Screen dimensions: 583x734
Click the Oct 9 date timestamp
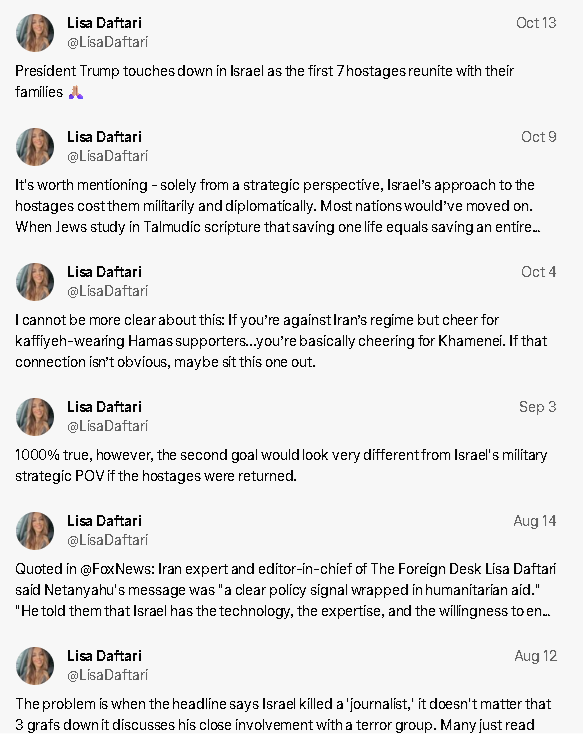pos(539,137)
